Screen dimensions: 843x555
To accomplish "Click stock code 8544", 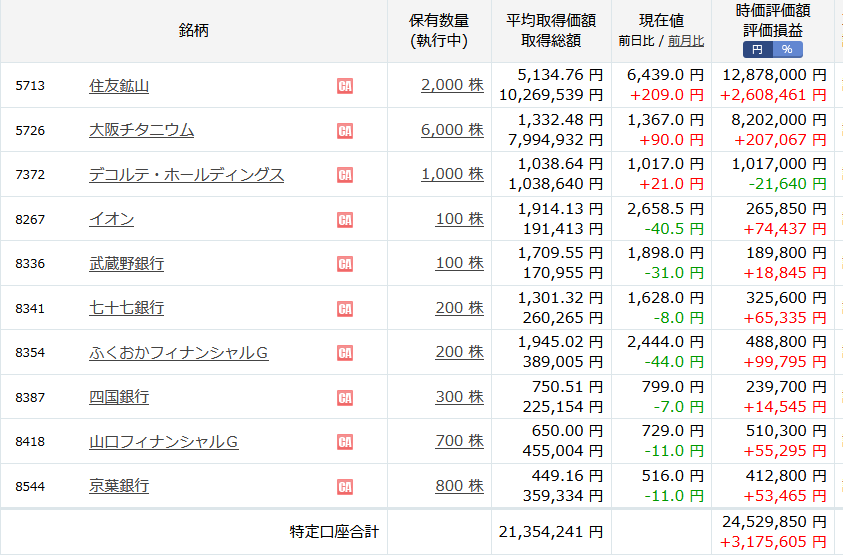I will 30,487.
